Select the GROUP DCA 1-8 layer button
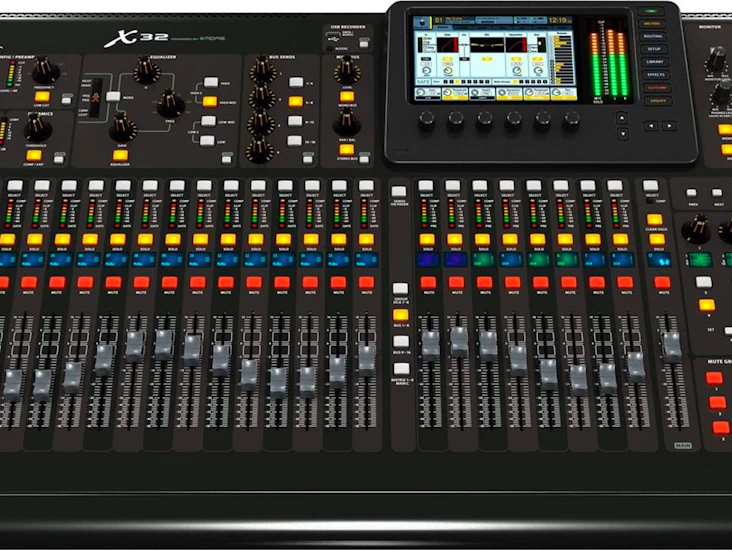The image size is (732, 550). tap(400, 288)
